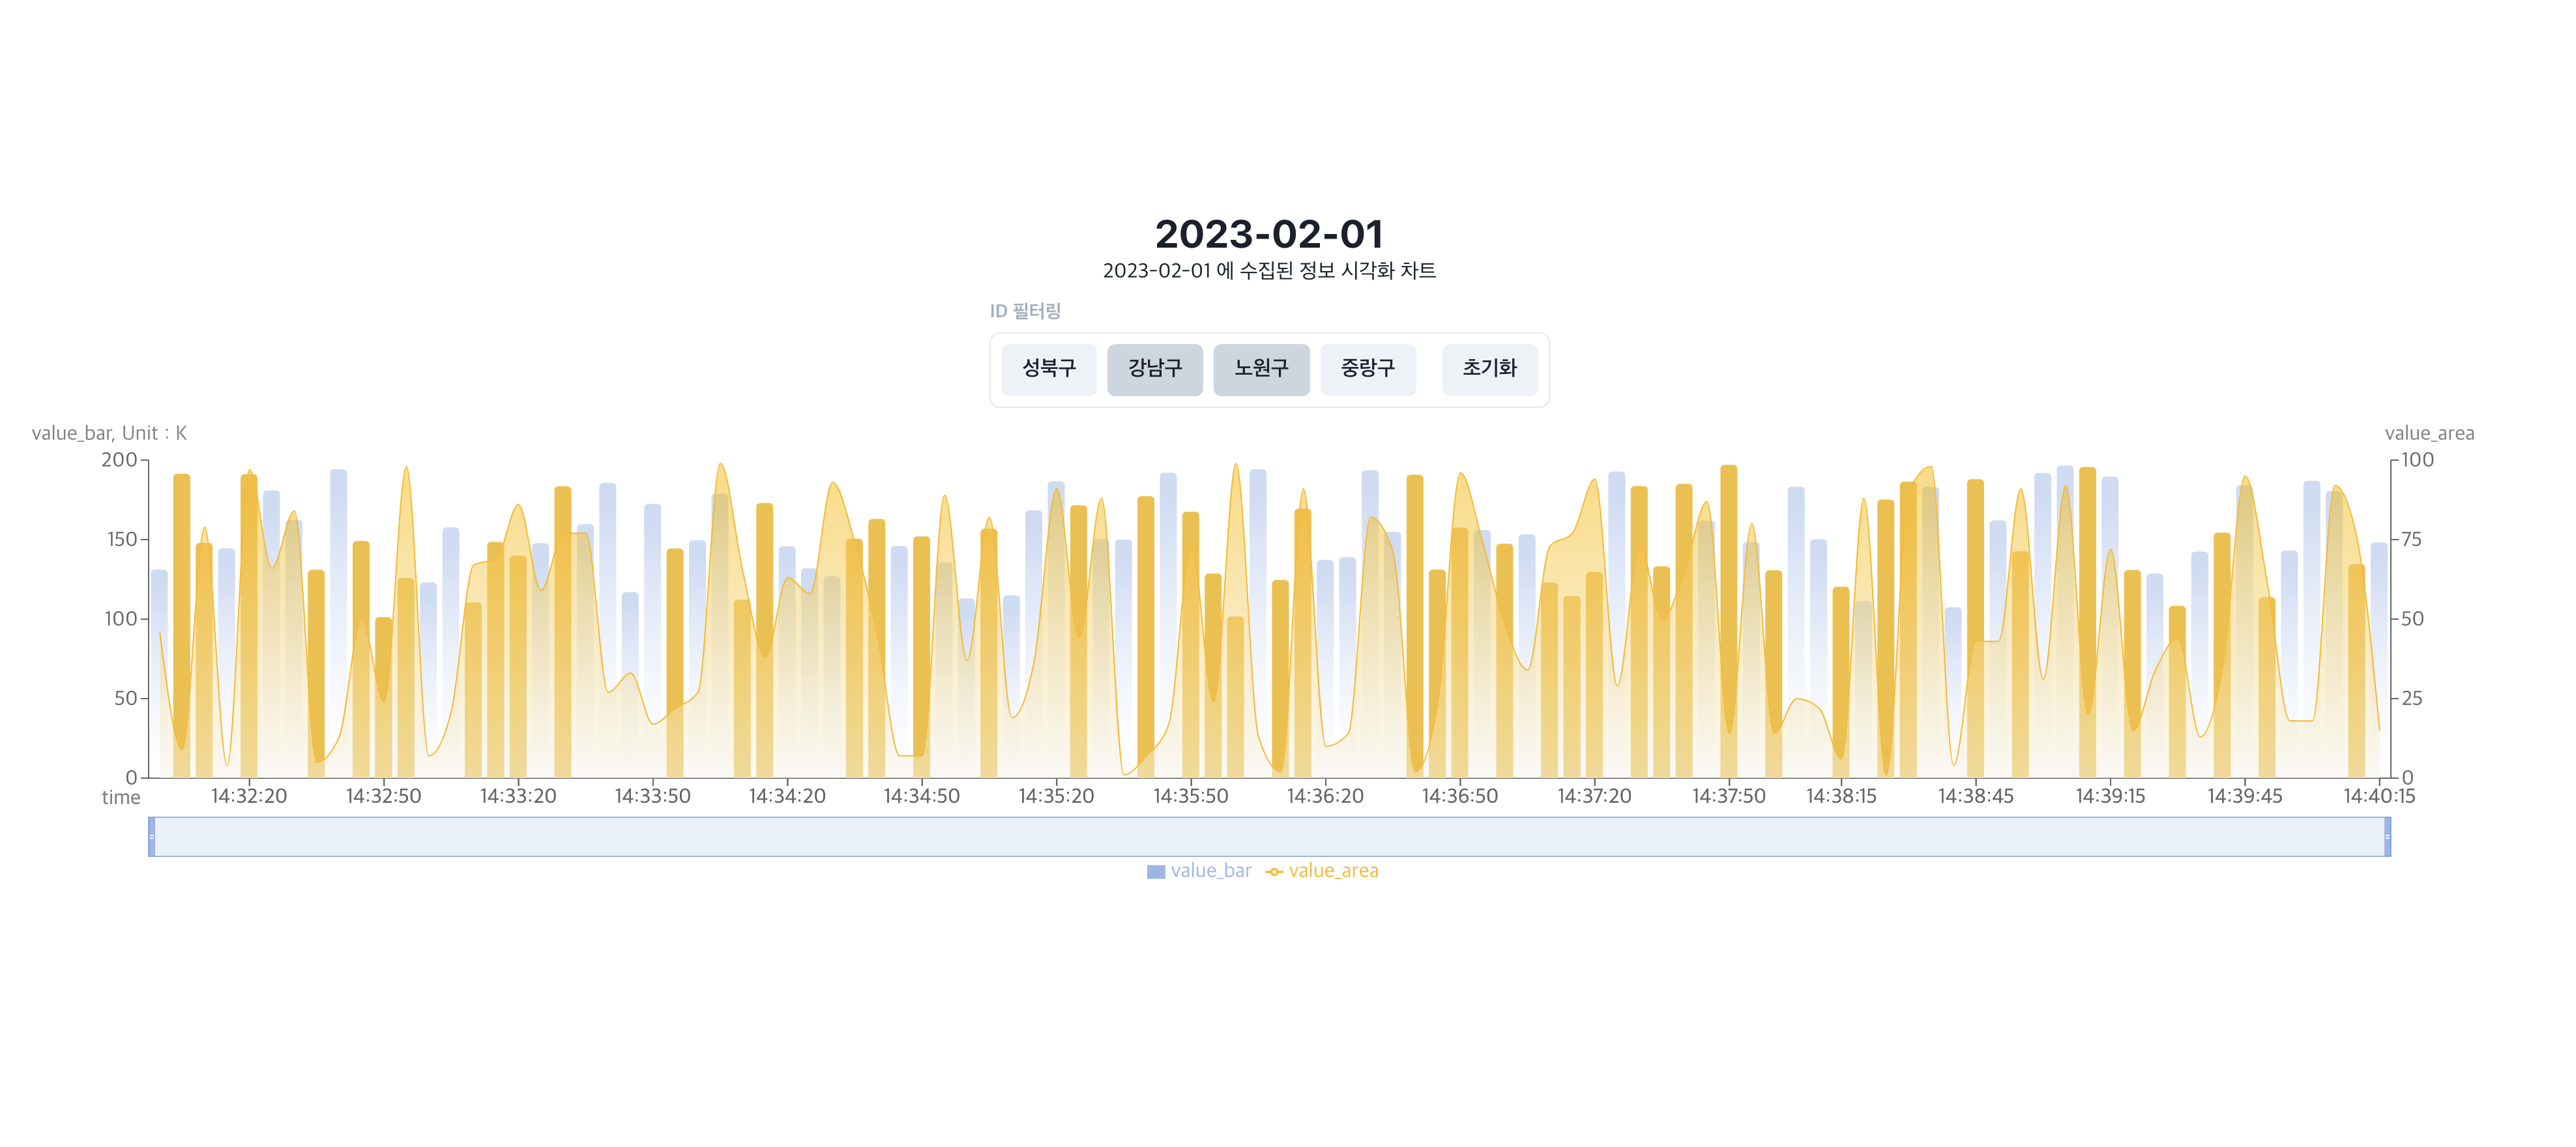The width and height of the screenshot is (2576, 1147).
Task: Click the ID 필터링 label
Action: [x=1025, y=311]
